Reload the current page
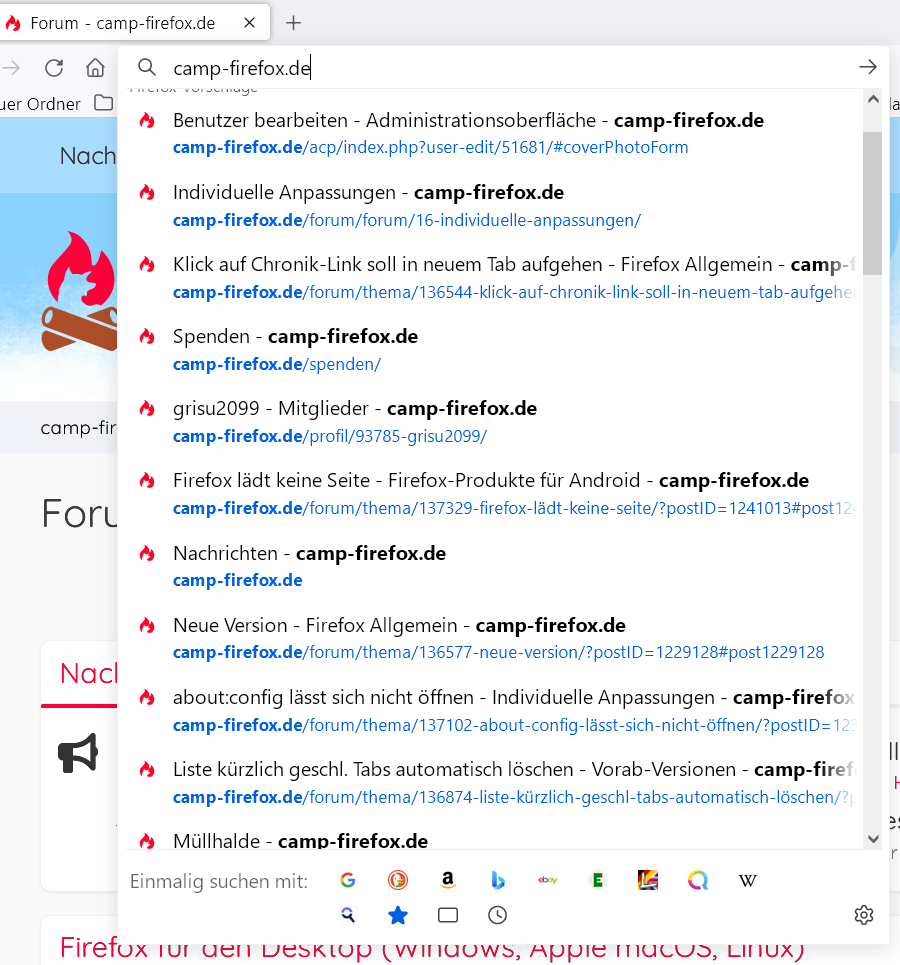Viewport: 900px width, 965px height. (54, 68)
